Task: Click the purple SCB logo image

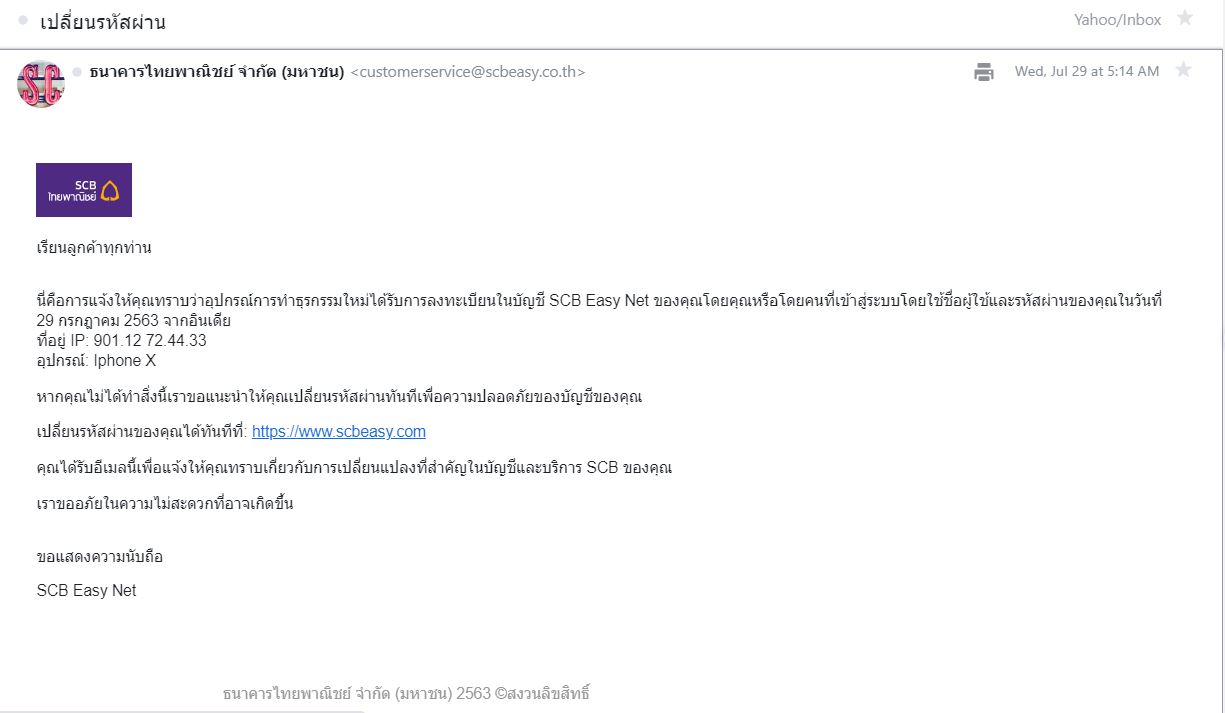Action: pos(84,190)
